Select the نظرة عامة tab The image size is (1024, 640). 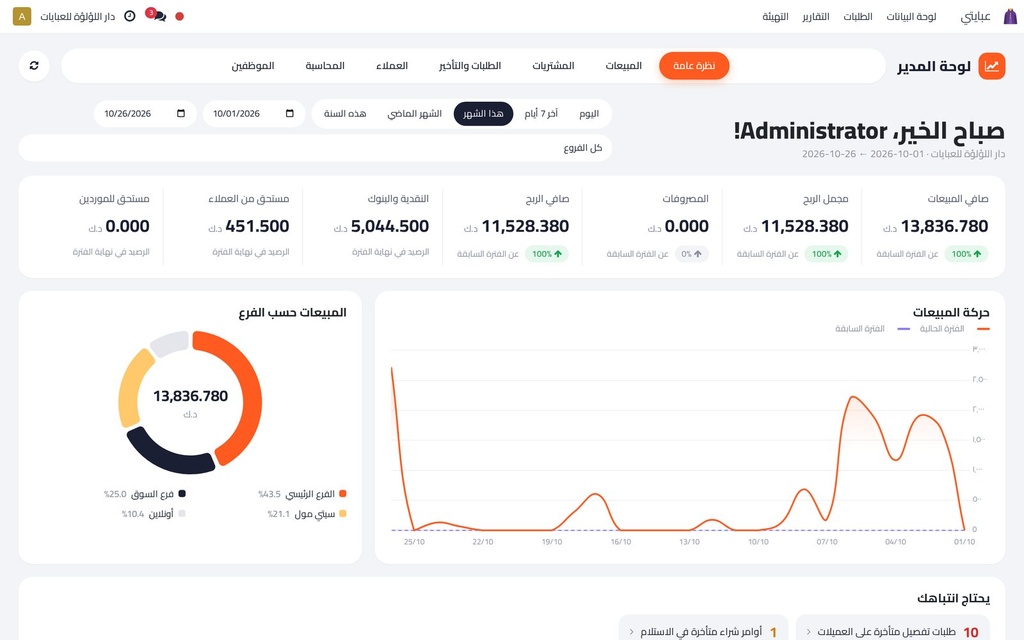click(x=694, y=66)
